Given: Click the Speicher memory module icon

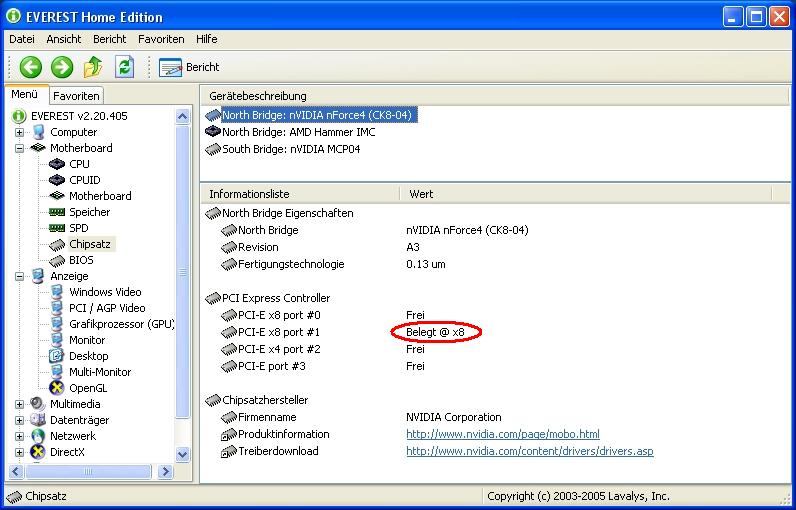Looking at the screenshot, I should point(57,212).
